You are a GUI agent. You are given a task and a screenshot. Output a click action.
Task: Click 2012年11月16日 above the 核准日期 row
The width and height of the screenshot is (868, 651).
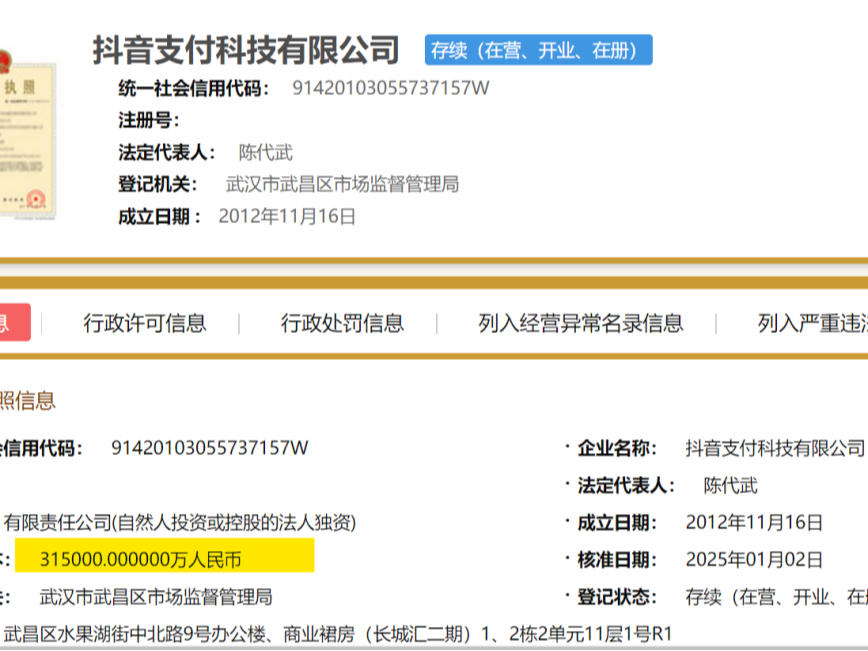(x=754, y=522)
